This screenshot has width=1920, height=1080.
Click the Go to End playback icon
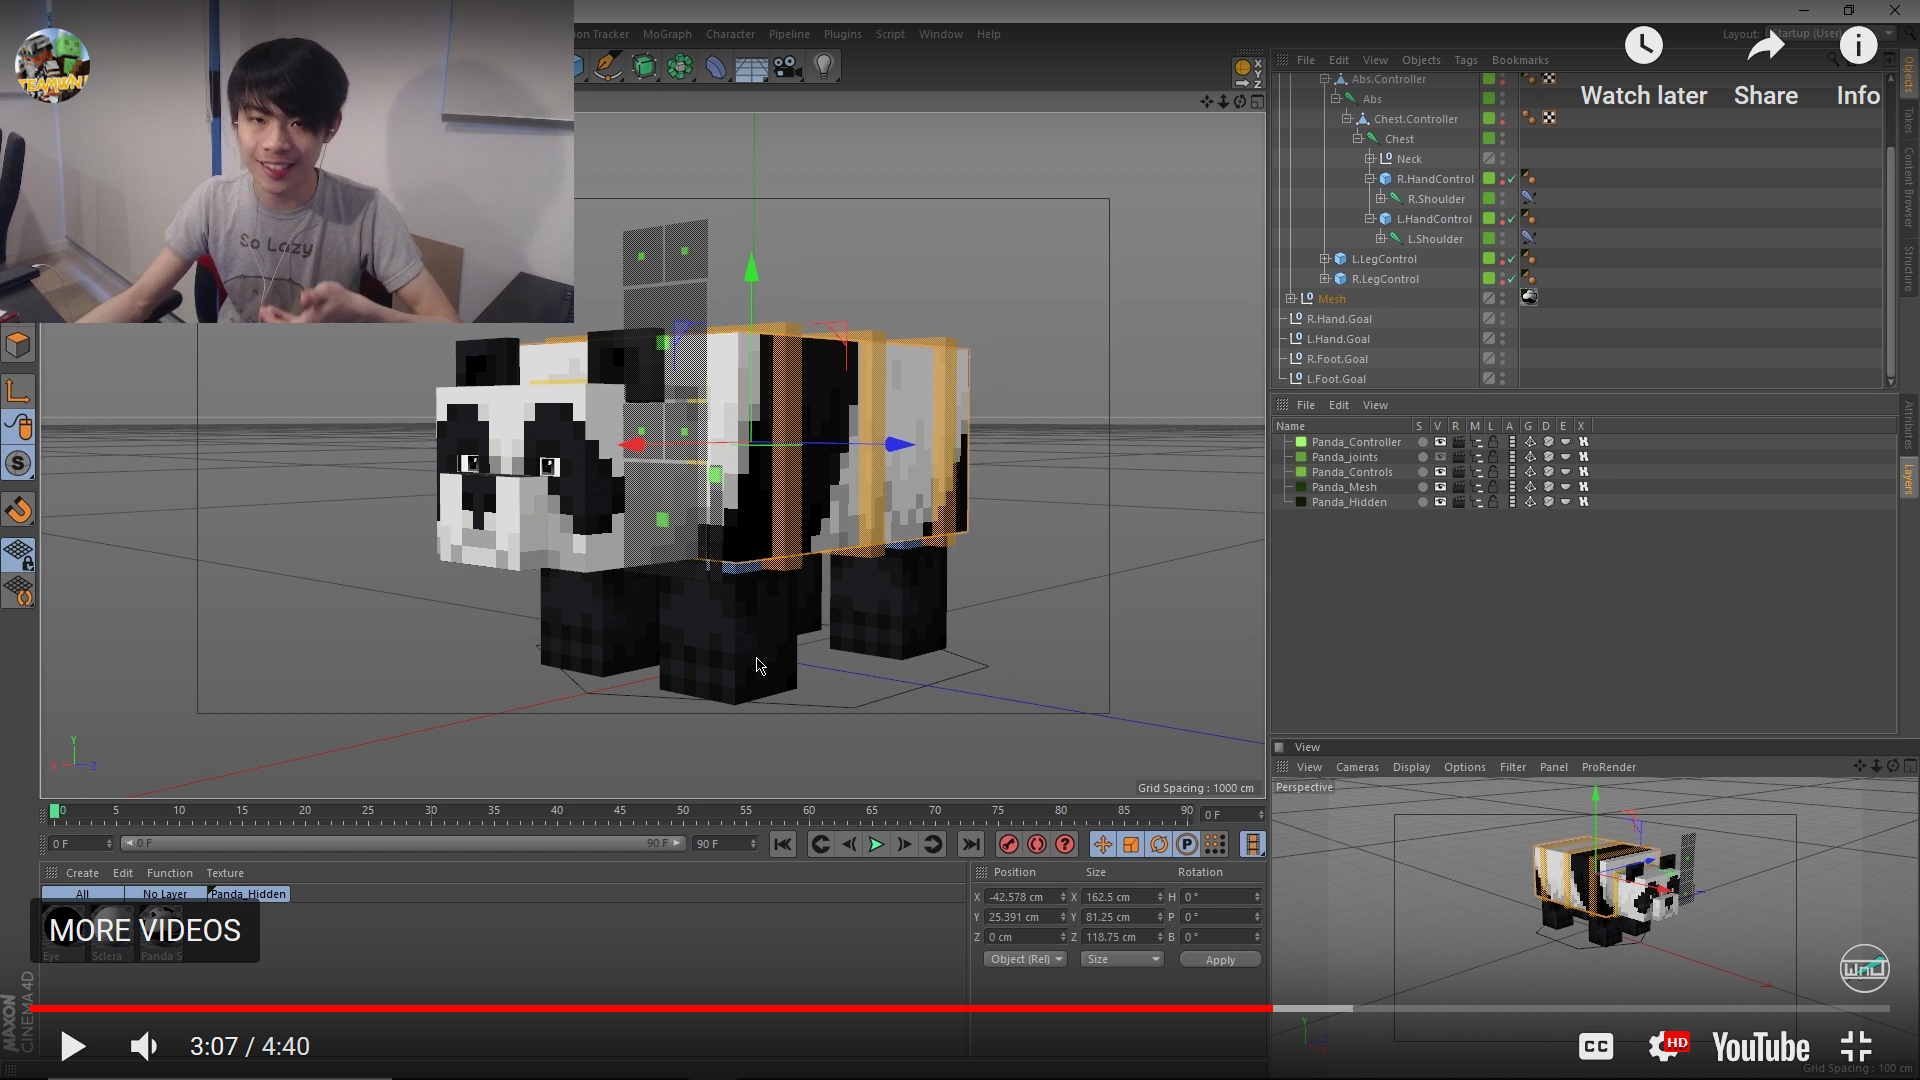pos(971,845)
